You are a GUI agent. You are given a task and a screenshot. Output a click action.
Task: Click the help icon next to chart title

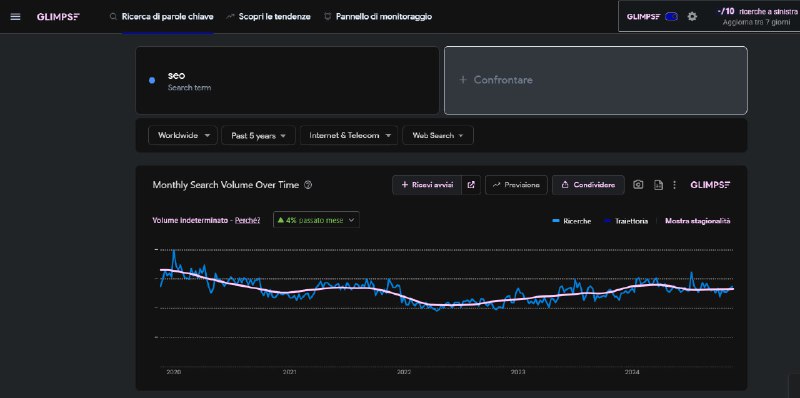pyautogui.click(x=308, y=185)
